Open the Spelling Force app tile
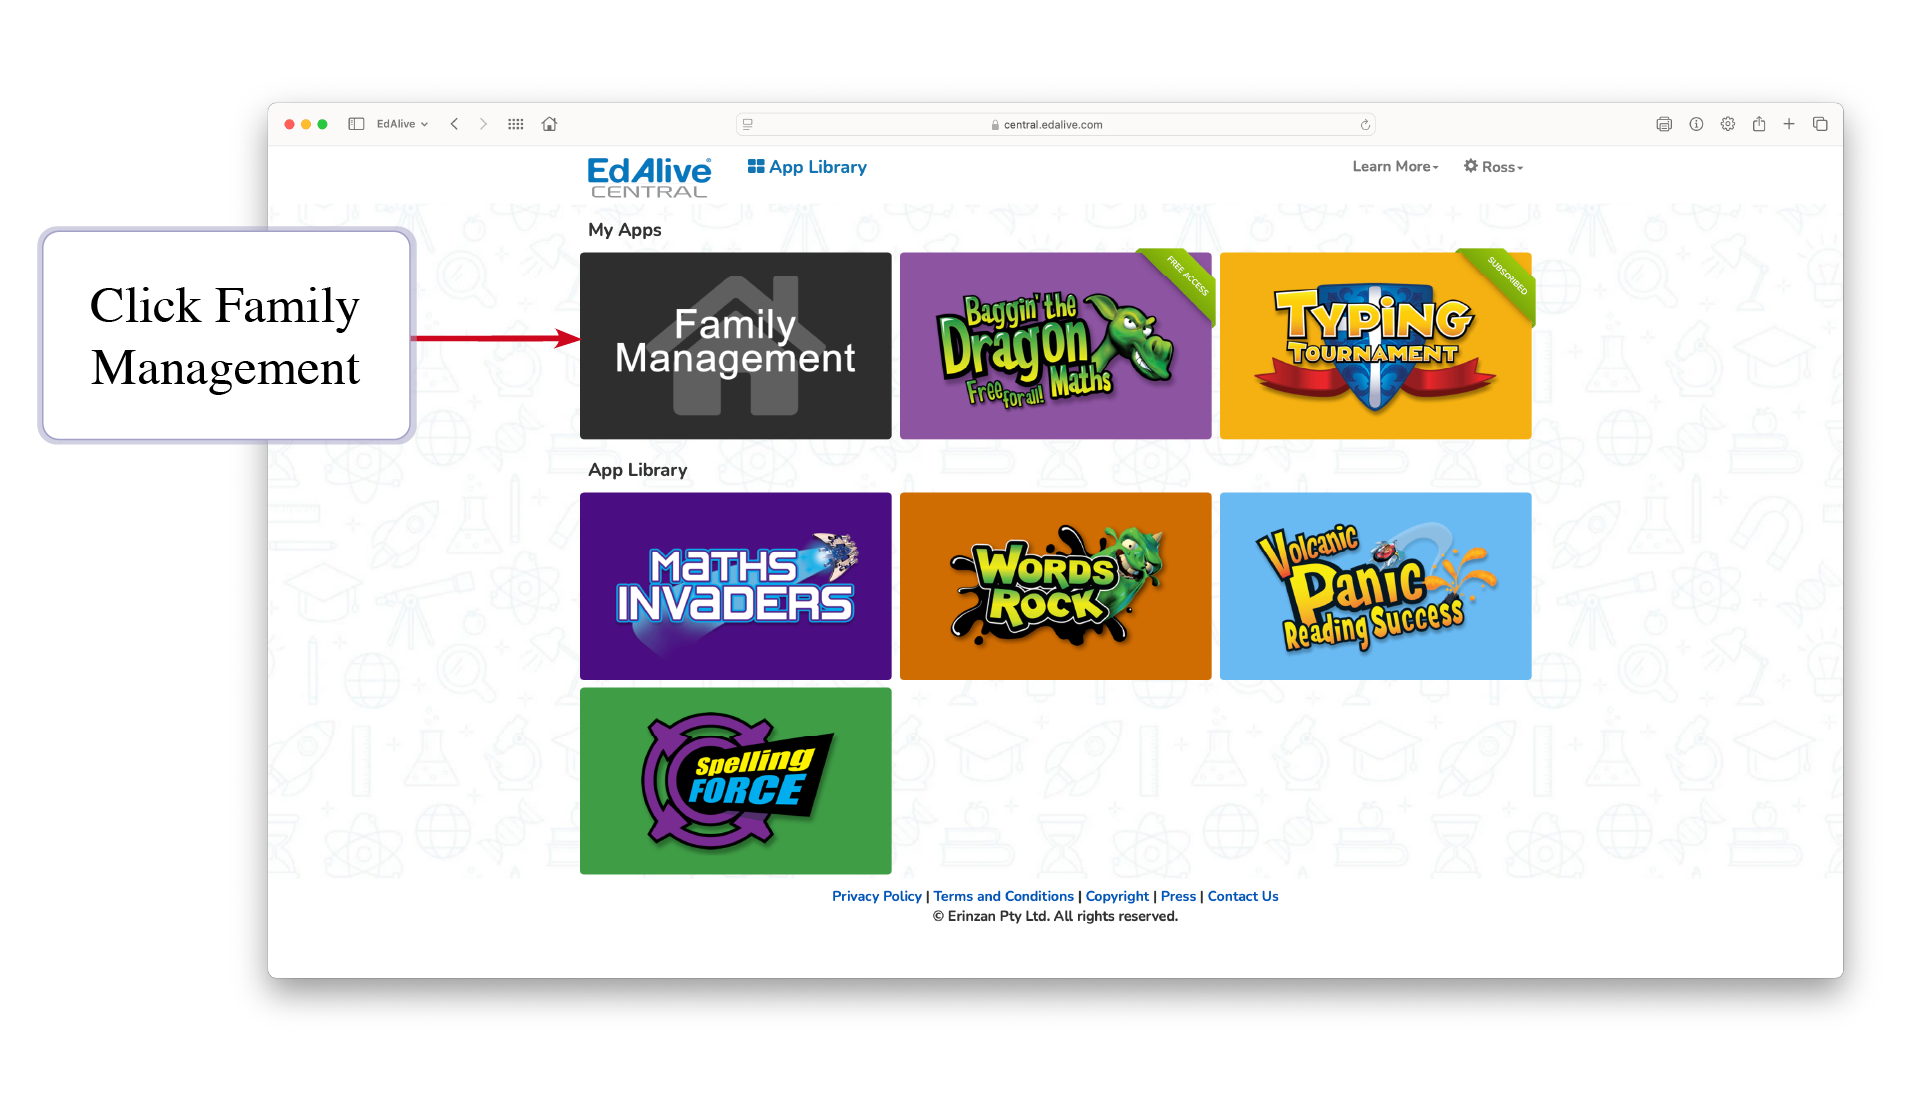This screenshot has width=1920, height=1110. (735, 780)
